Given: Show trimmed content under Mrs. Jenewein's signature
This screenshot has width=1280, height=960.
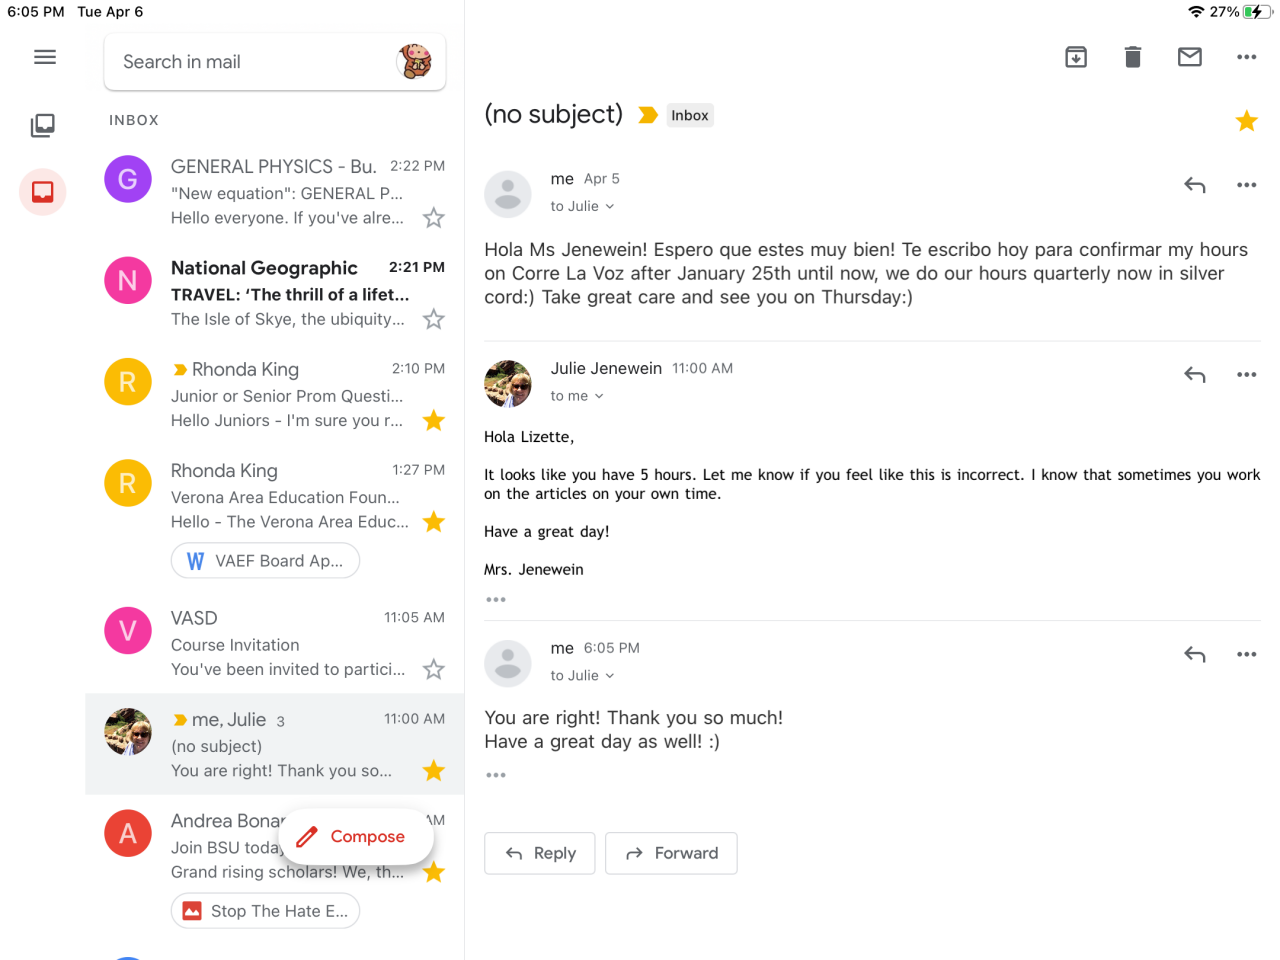Looking at the screenshot, I should 496,600.
